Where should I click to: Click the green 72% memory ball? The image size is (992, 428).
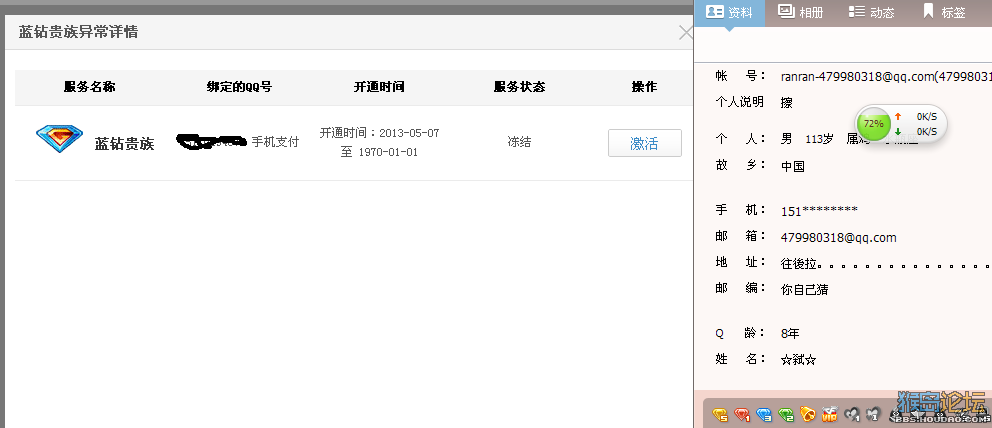click(873, 124)
